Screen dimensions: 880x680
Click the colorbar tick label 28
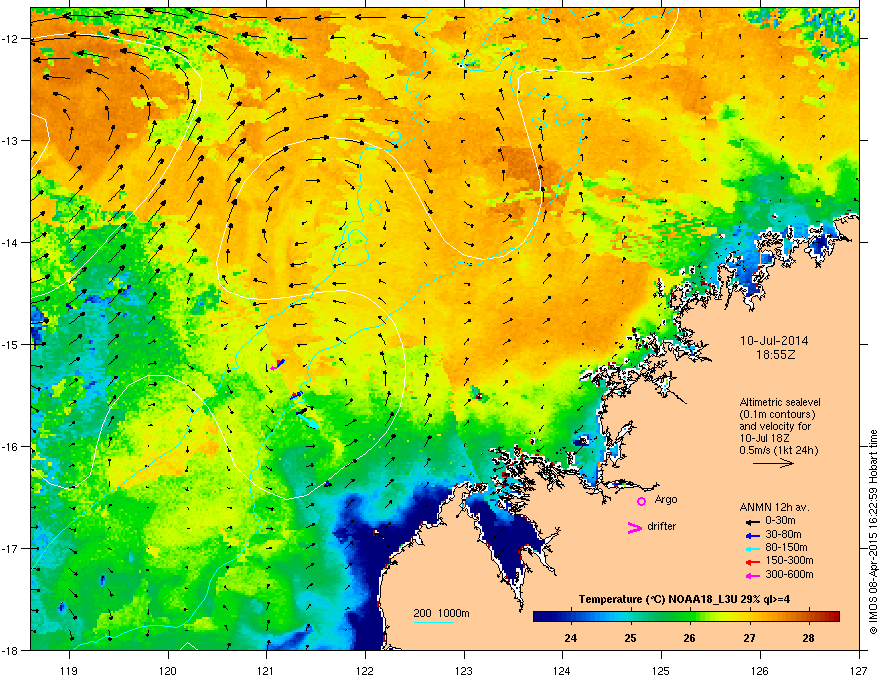point(809,638)
